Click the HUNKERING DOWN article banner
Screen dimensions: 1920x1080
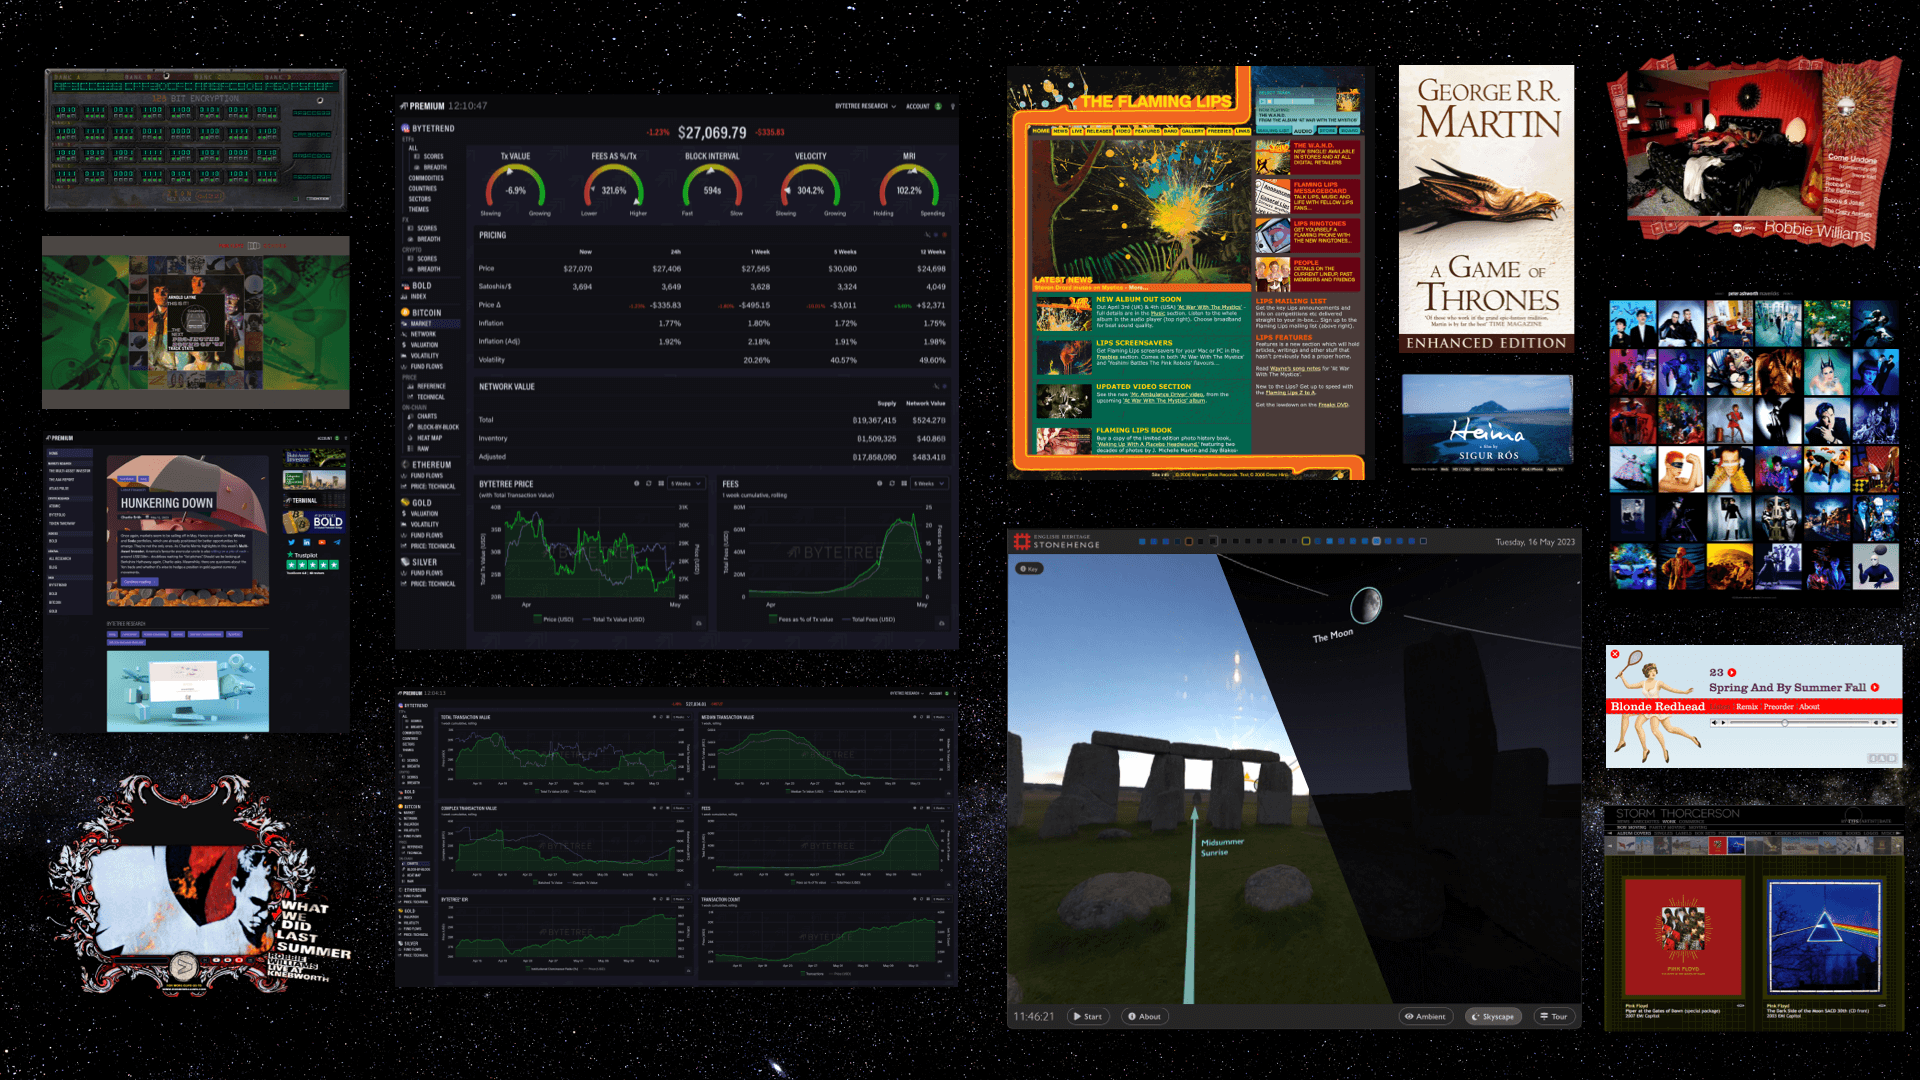(x=188, y=530)
